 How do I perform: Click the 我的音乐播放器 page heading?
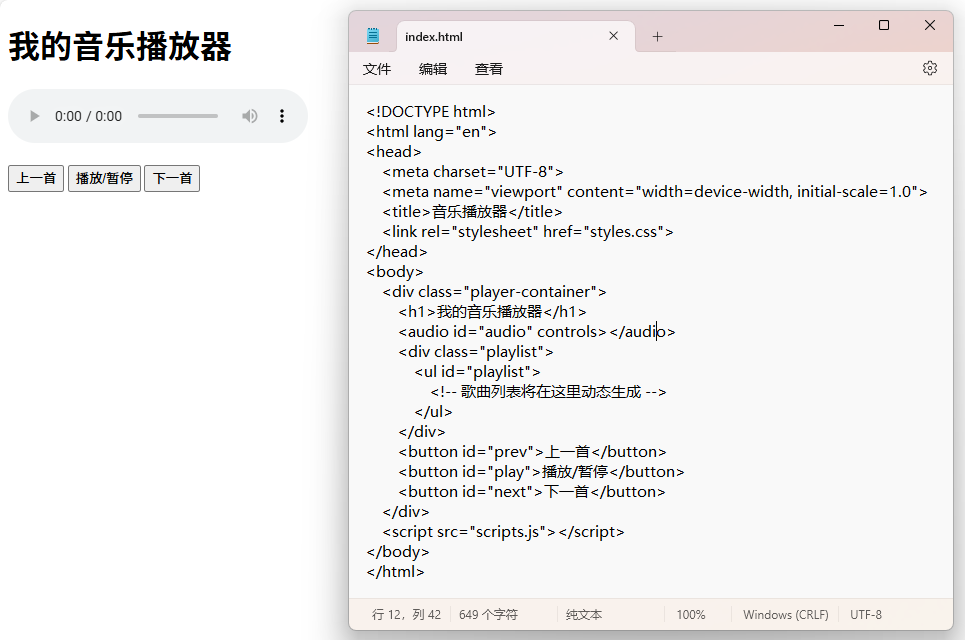120,47
